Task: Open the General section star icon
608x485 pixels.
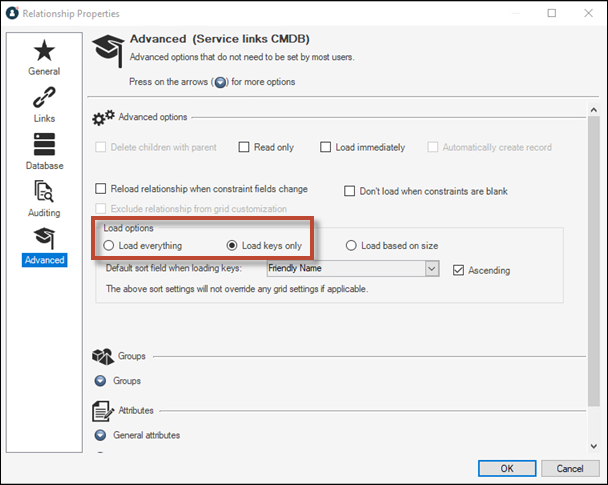Action: pos(44,51)
